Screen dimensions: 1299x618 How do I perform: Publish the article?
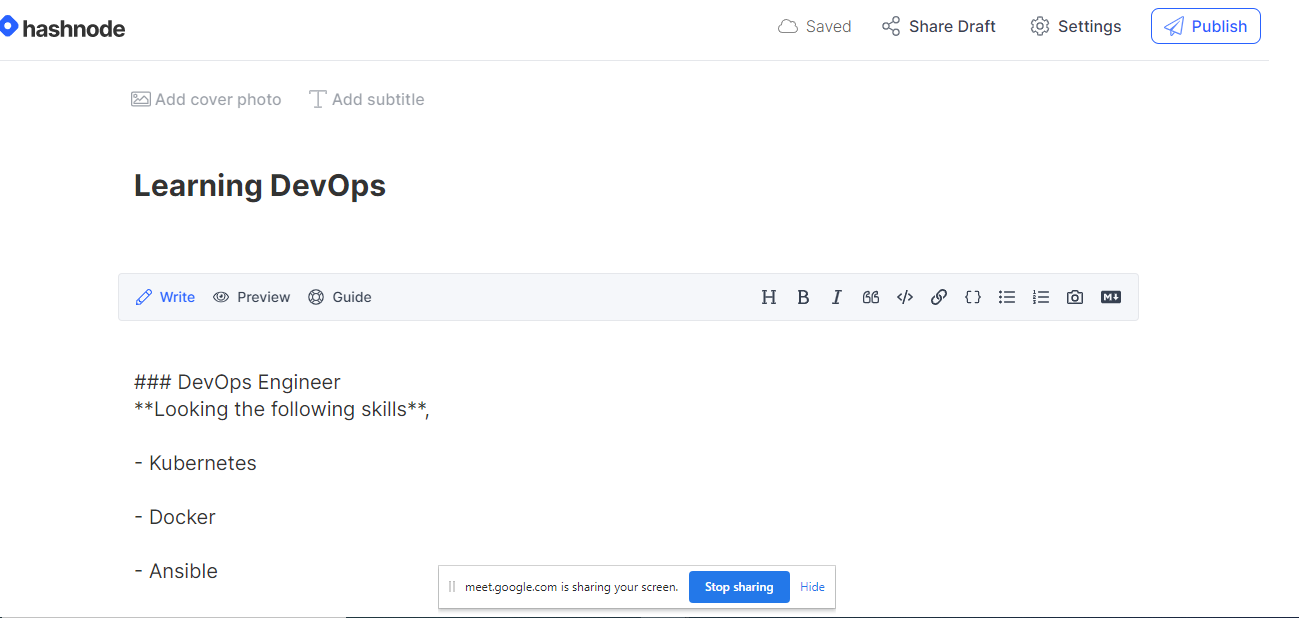[1206, 26]
